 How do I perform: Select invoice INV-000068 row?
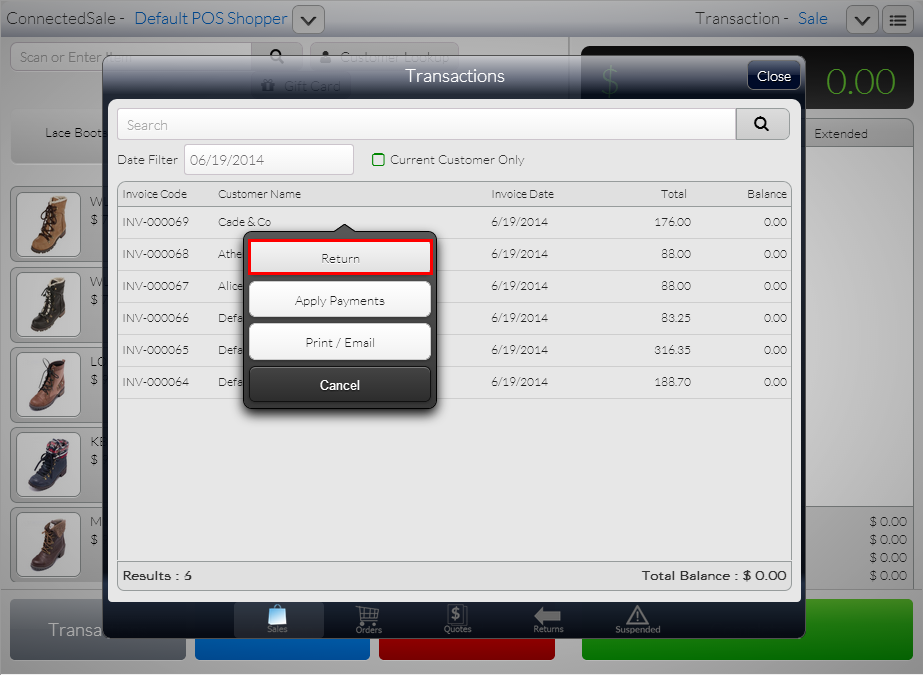click(454, 254)
